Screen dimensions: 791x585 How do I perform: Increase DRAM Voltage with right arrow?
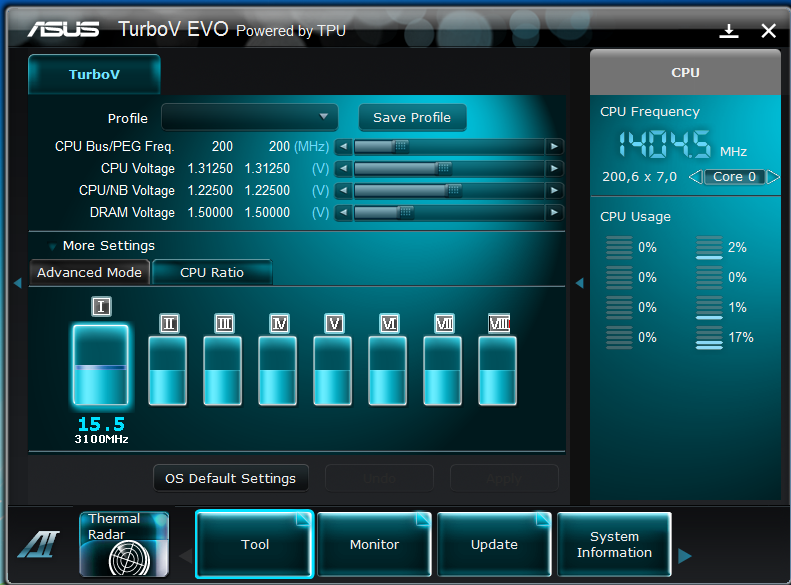554,212
